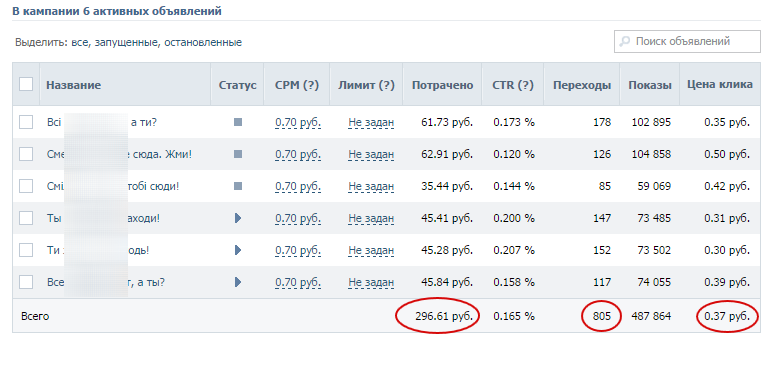Click total click price '0.37 руб.'
This screenshot has height=366, width=781.
click(x=727, y=316)
